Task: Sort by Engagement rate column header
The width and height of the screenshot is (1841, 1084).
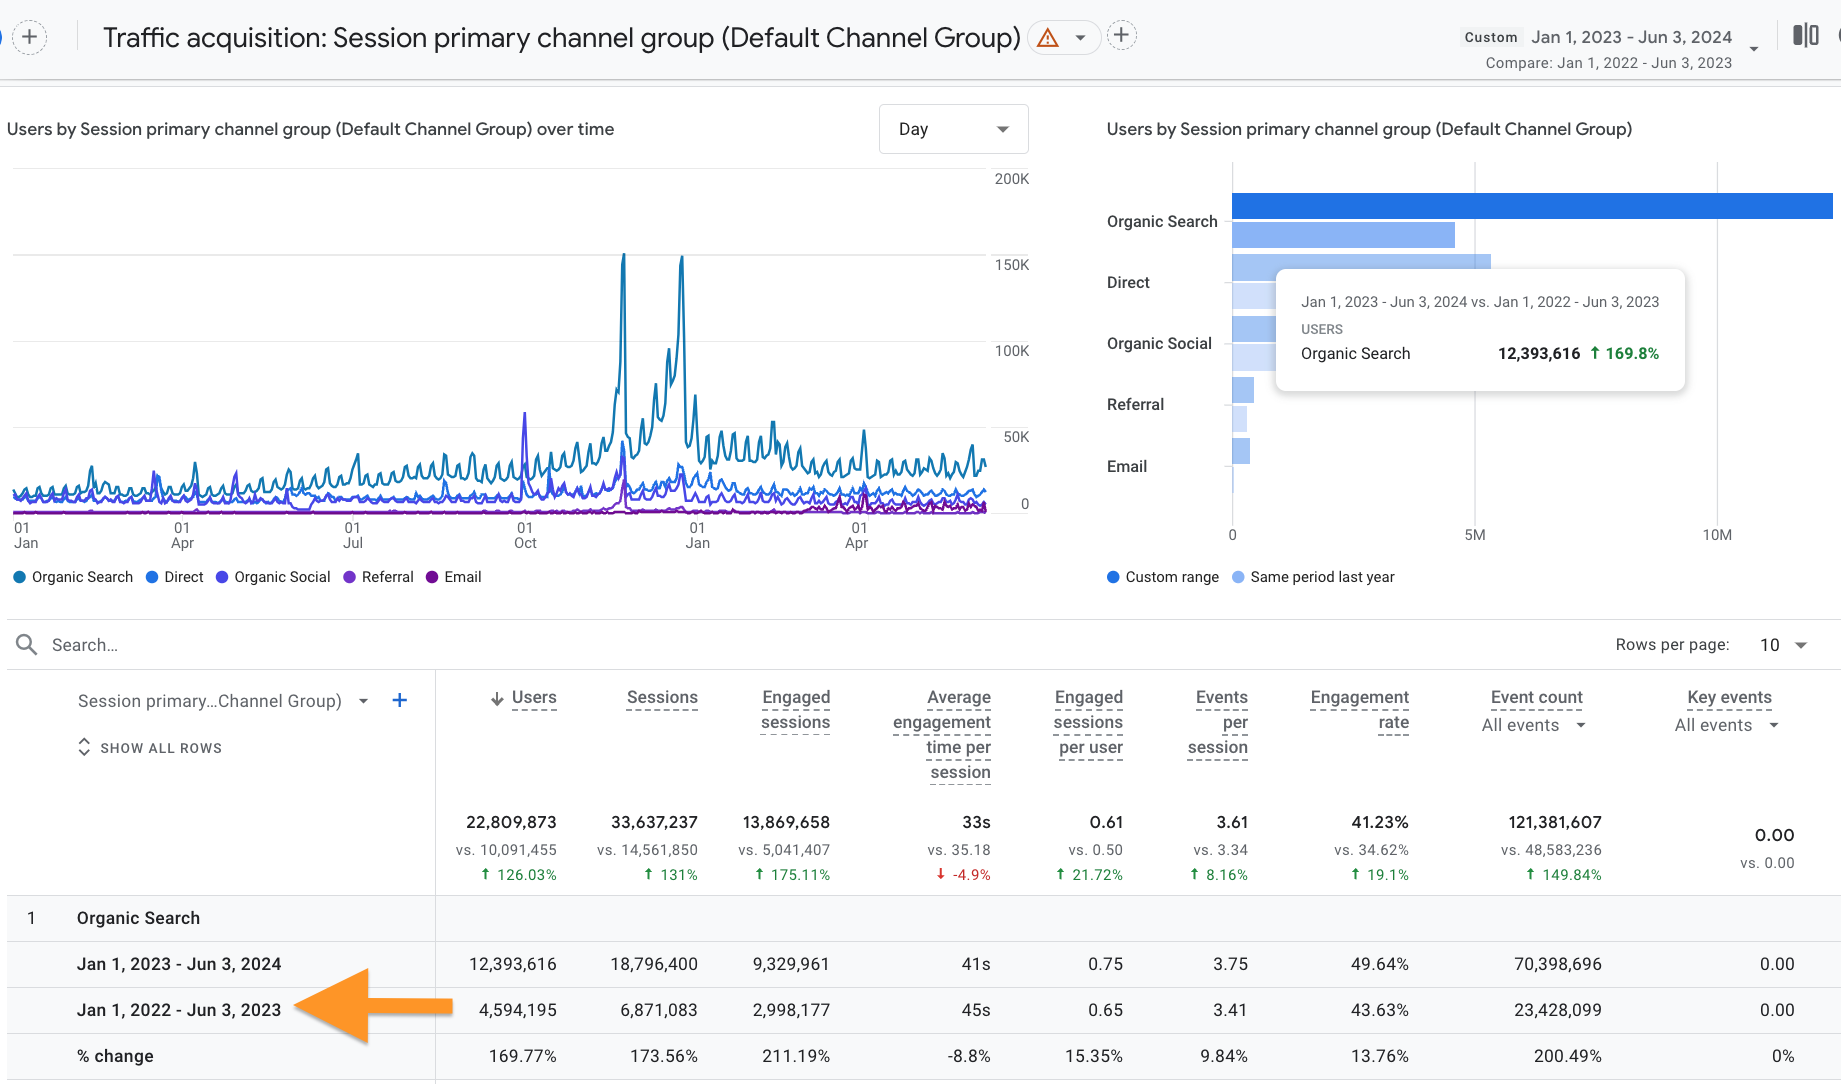Action: (x=1360, y=710)
